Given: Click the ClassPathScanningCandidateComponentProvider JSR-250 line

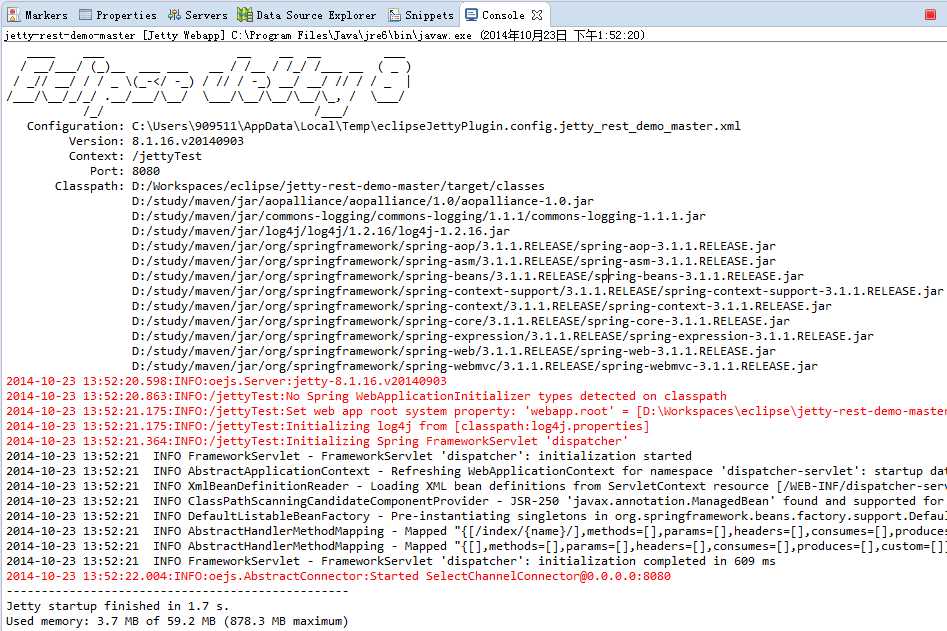Looking at the screenshot, I should [x=477, y=501].
